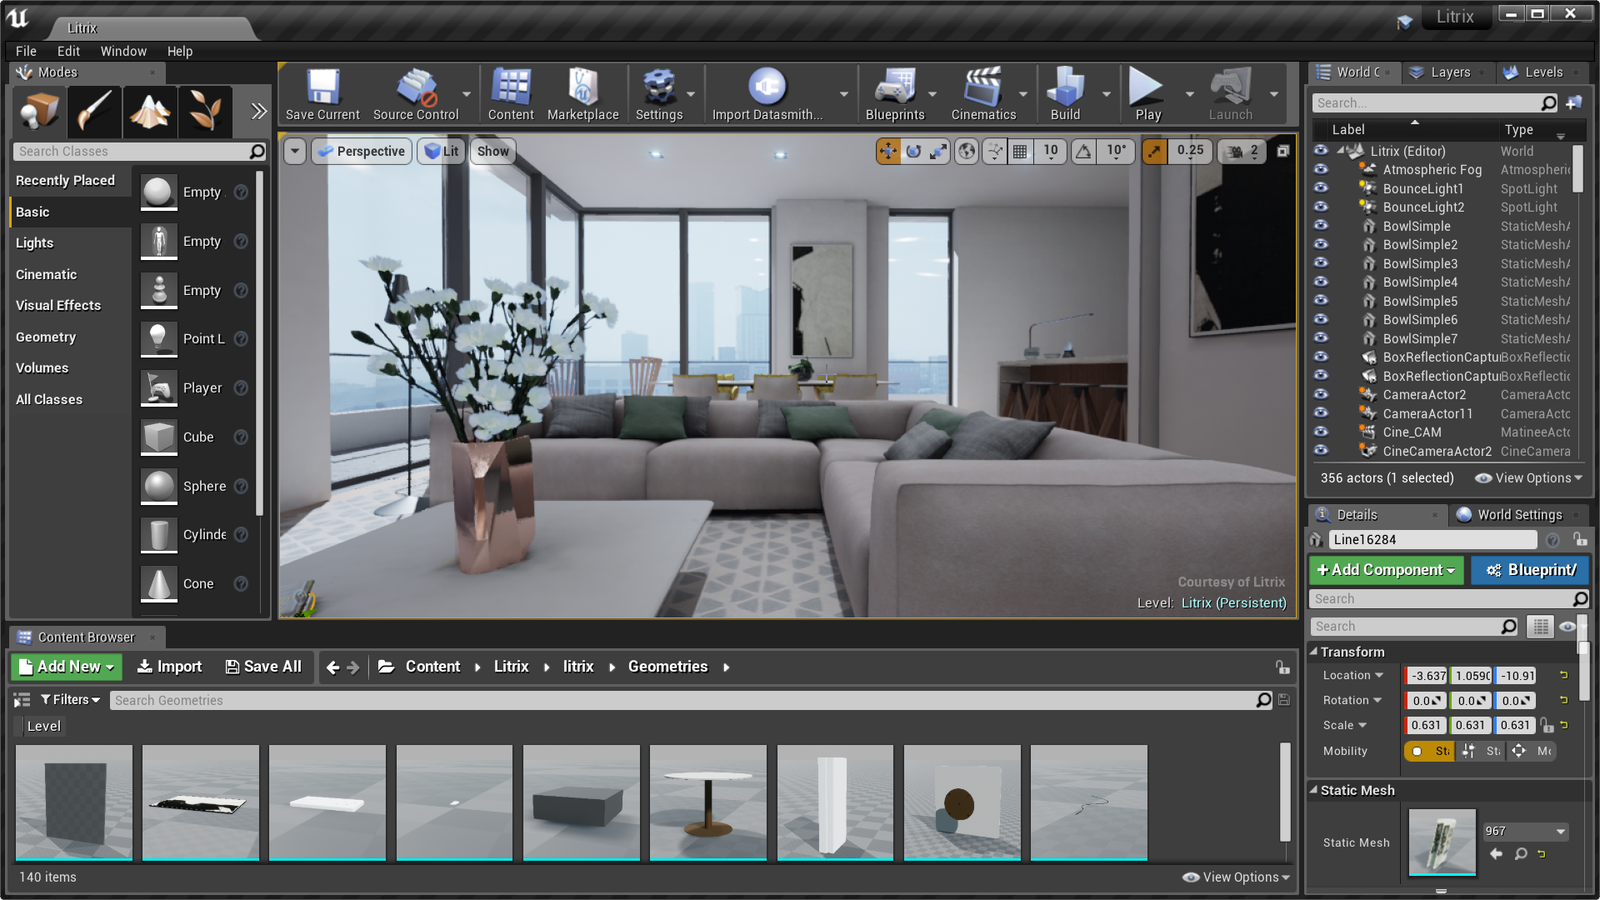This screenshot has height=900, width=1600.
Task: Select the round table thumbnail in Content Browser
Action: tap(708, 801)
